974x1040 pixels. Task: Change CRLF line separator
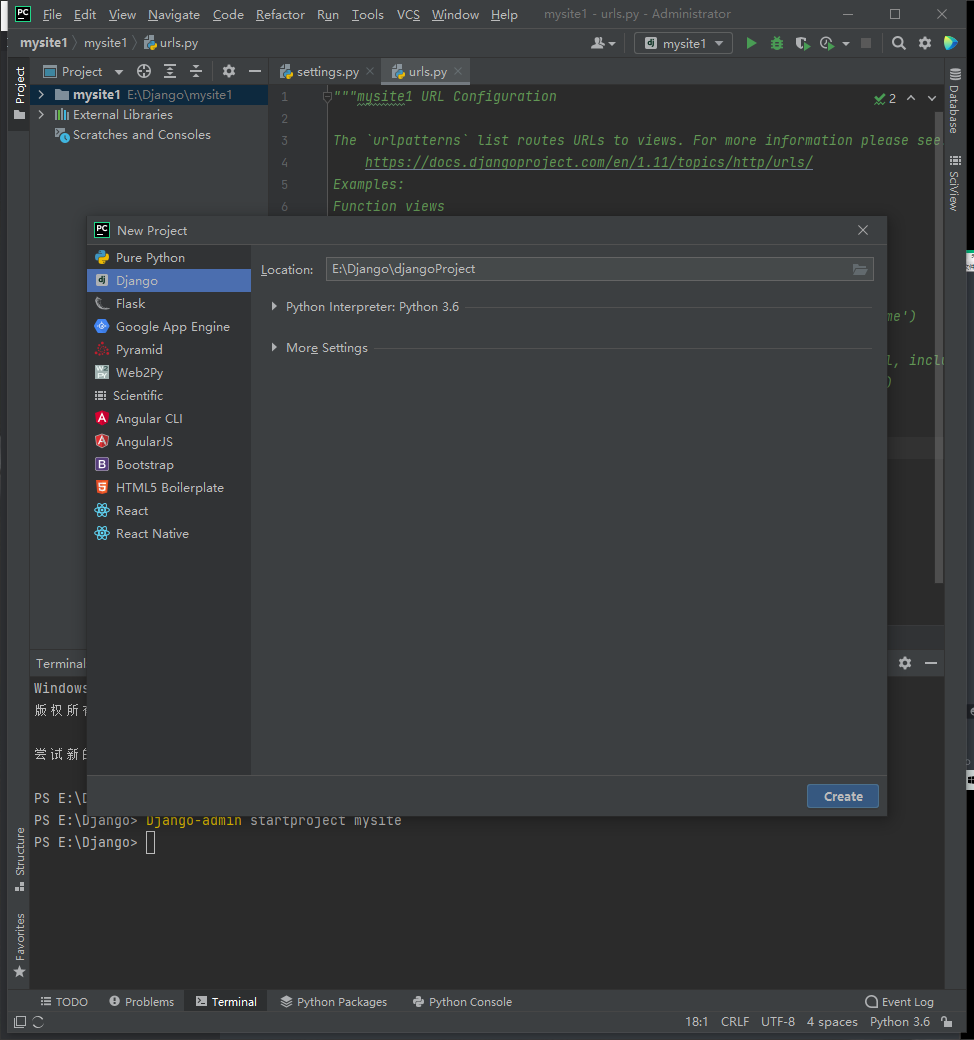tap(734, 1022)
